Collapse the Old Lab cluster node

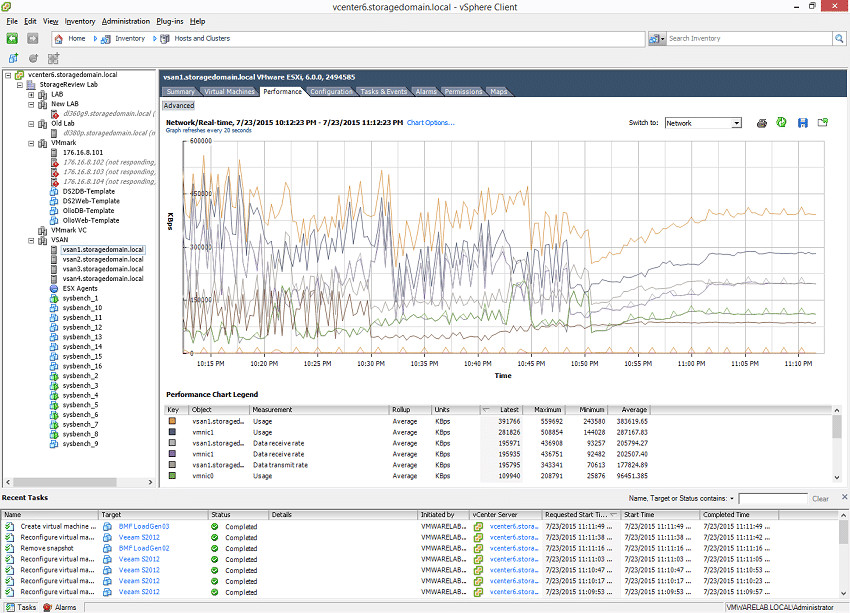pyautogui.click(x=31, y=124)
